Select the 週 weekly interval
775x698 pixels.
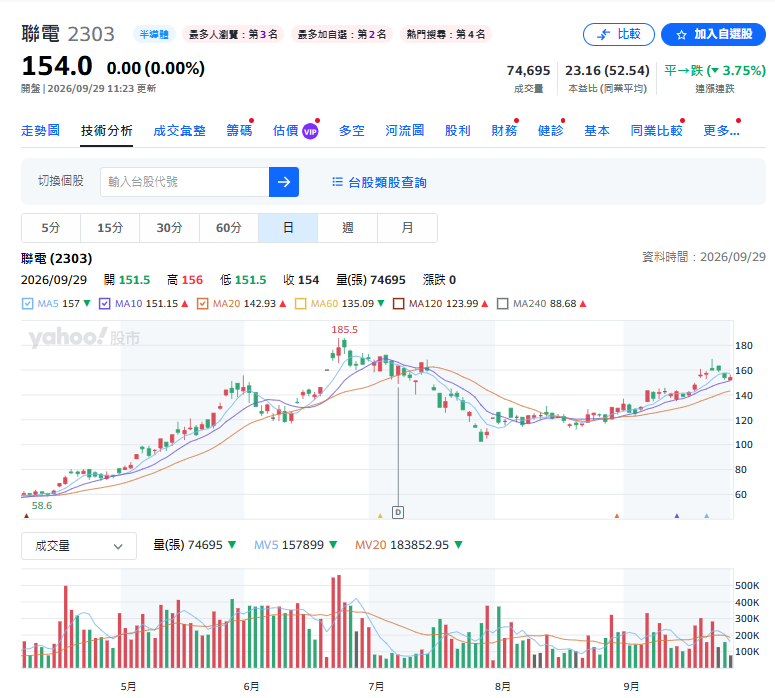pyautogui.click(x=348, y=228)
